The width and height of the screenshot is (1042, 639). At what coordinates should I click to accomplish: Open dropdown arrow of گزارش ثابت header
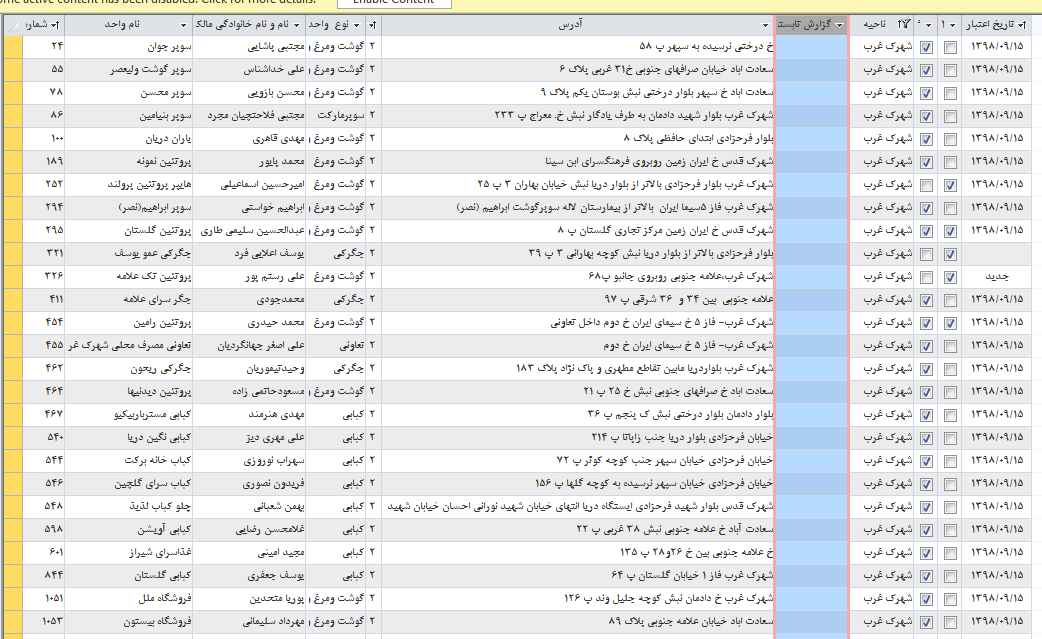tap(840, 25)
